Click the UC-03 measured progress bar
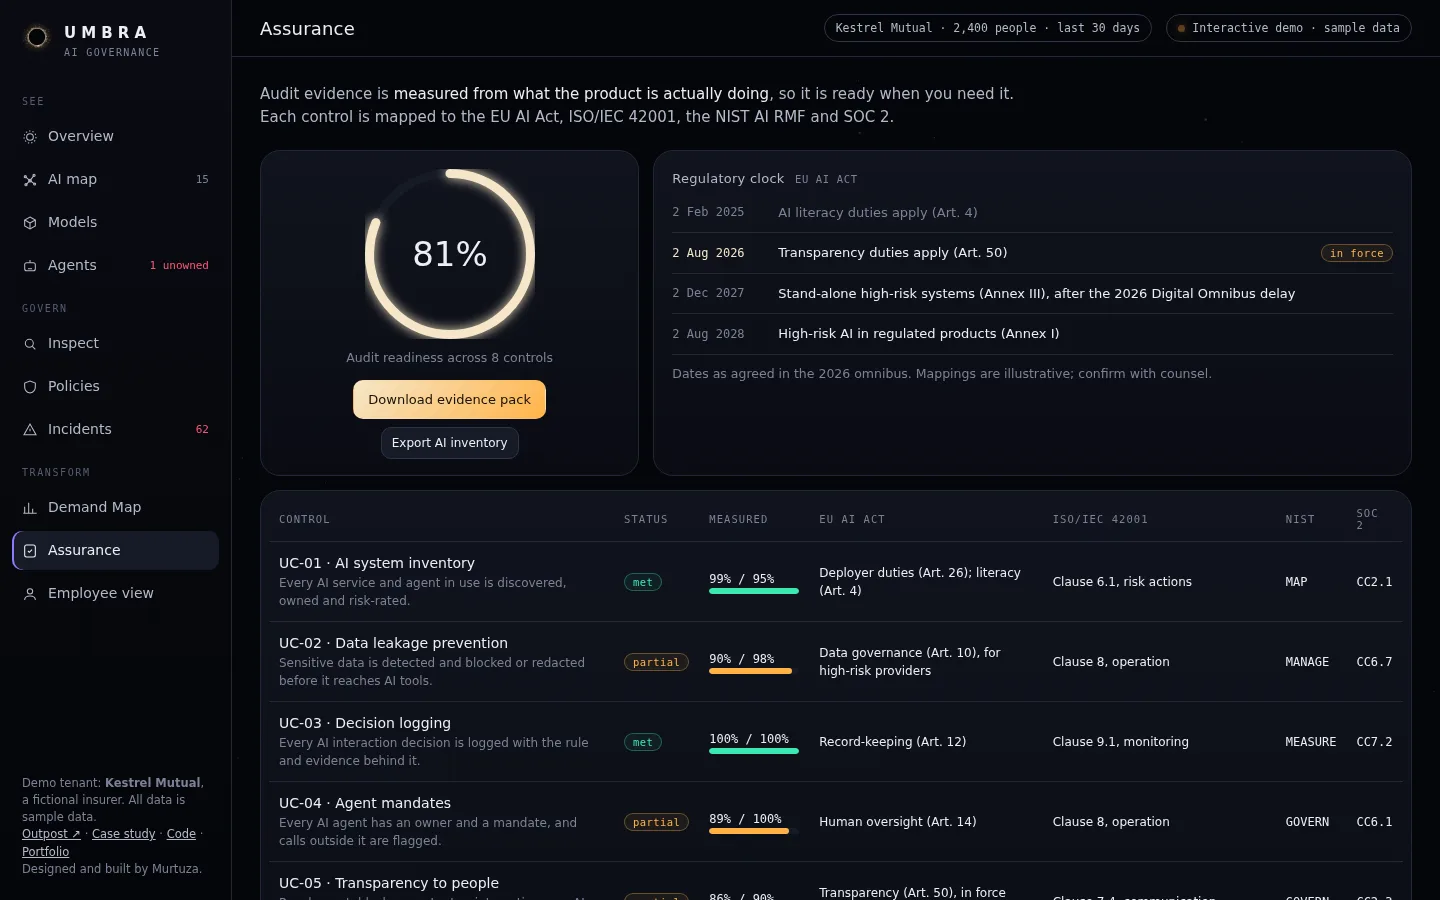The image size is (1440, 900). click(x=754, y=751)
